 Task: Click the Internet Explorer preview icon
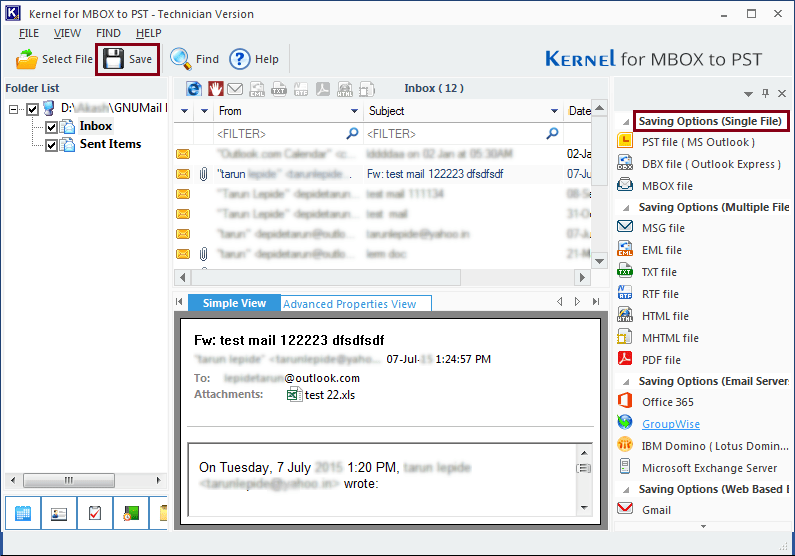point(194,89)
